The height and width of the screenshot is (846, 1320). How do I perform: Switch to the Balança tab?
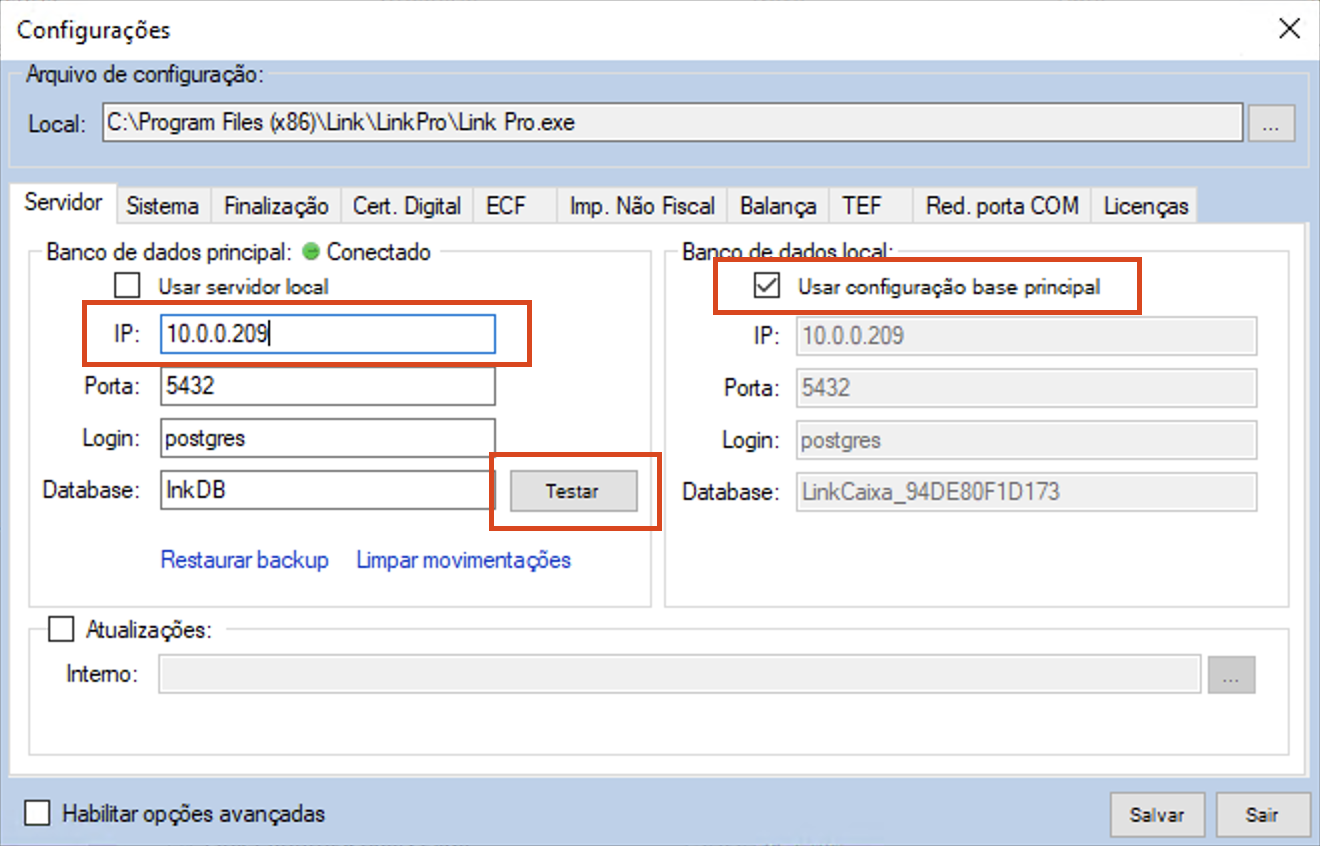tap(778, 206)
